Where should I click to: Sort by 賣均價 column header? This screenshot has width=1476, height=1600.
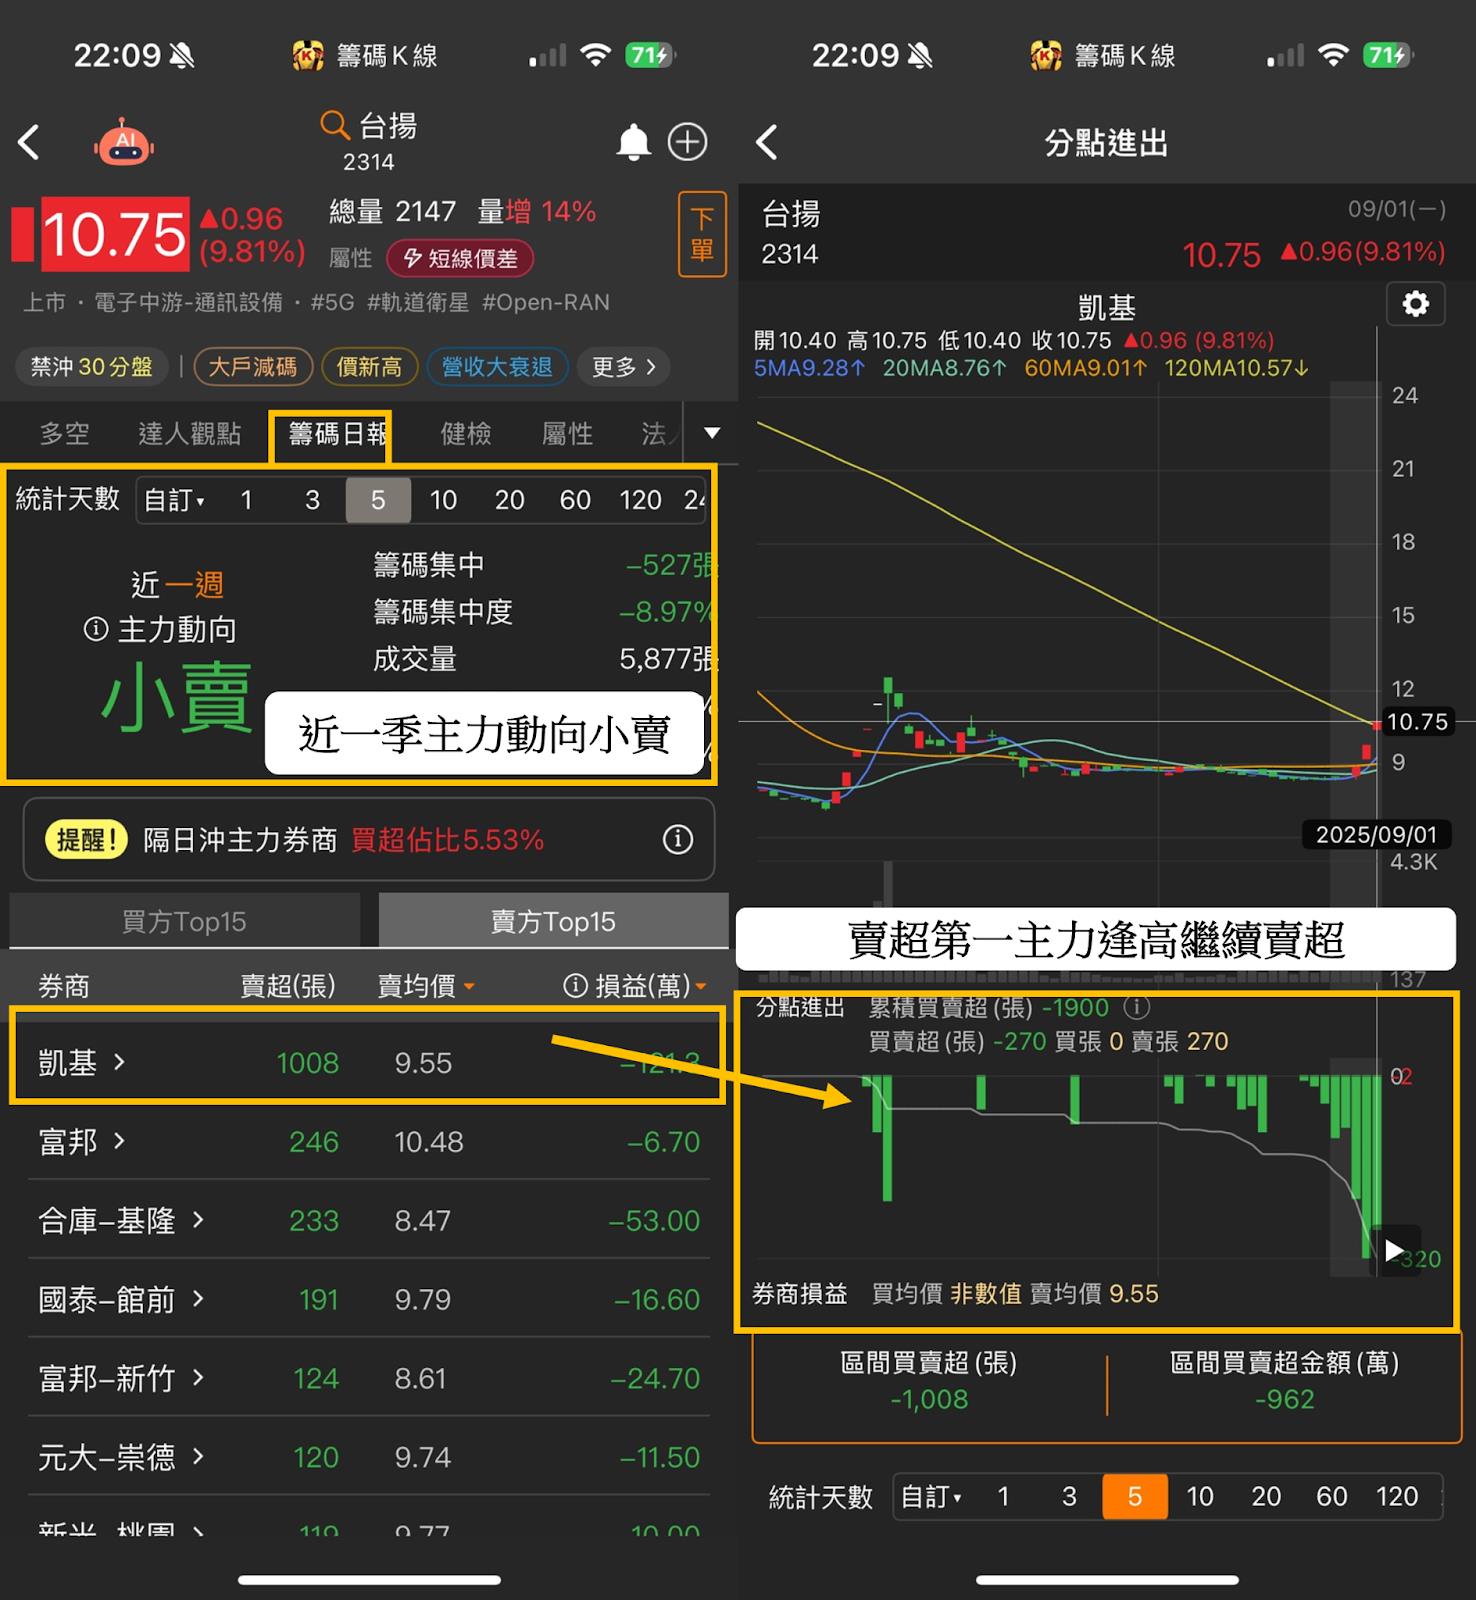tap(424, 986)
